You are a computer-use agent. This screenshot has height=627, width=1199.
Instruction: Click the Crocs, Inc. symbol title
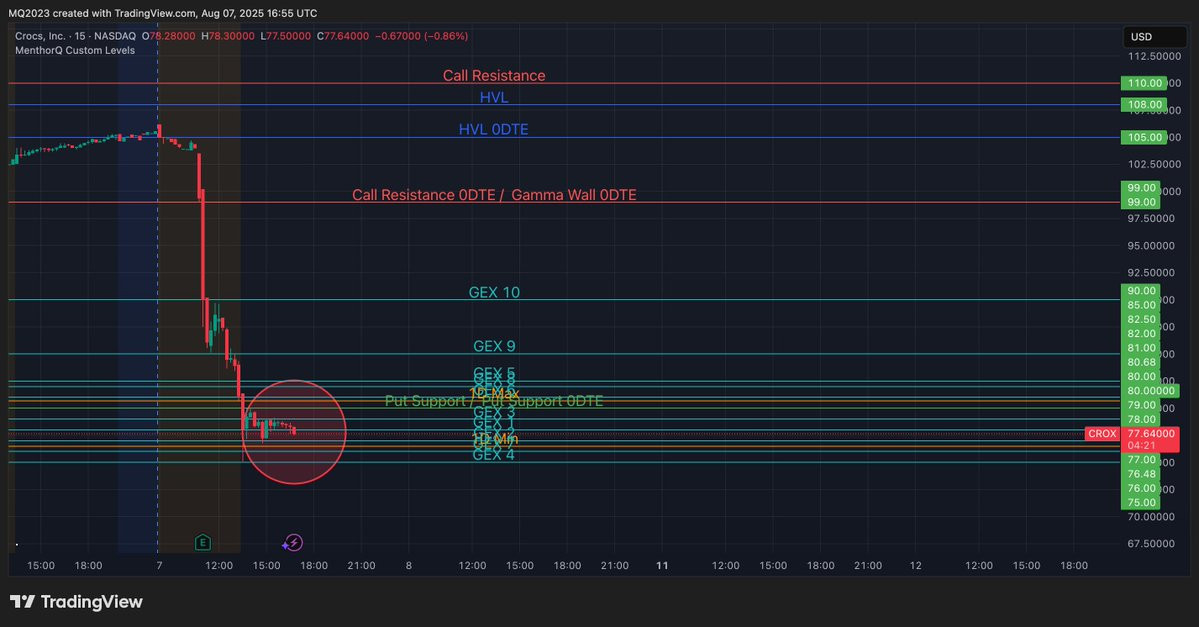coord(75,36)
